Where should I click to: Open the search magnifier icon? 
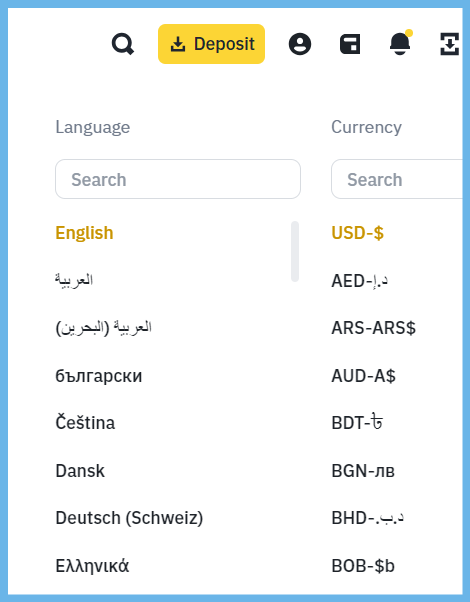click(x=123, y=44)
